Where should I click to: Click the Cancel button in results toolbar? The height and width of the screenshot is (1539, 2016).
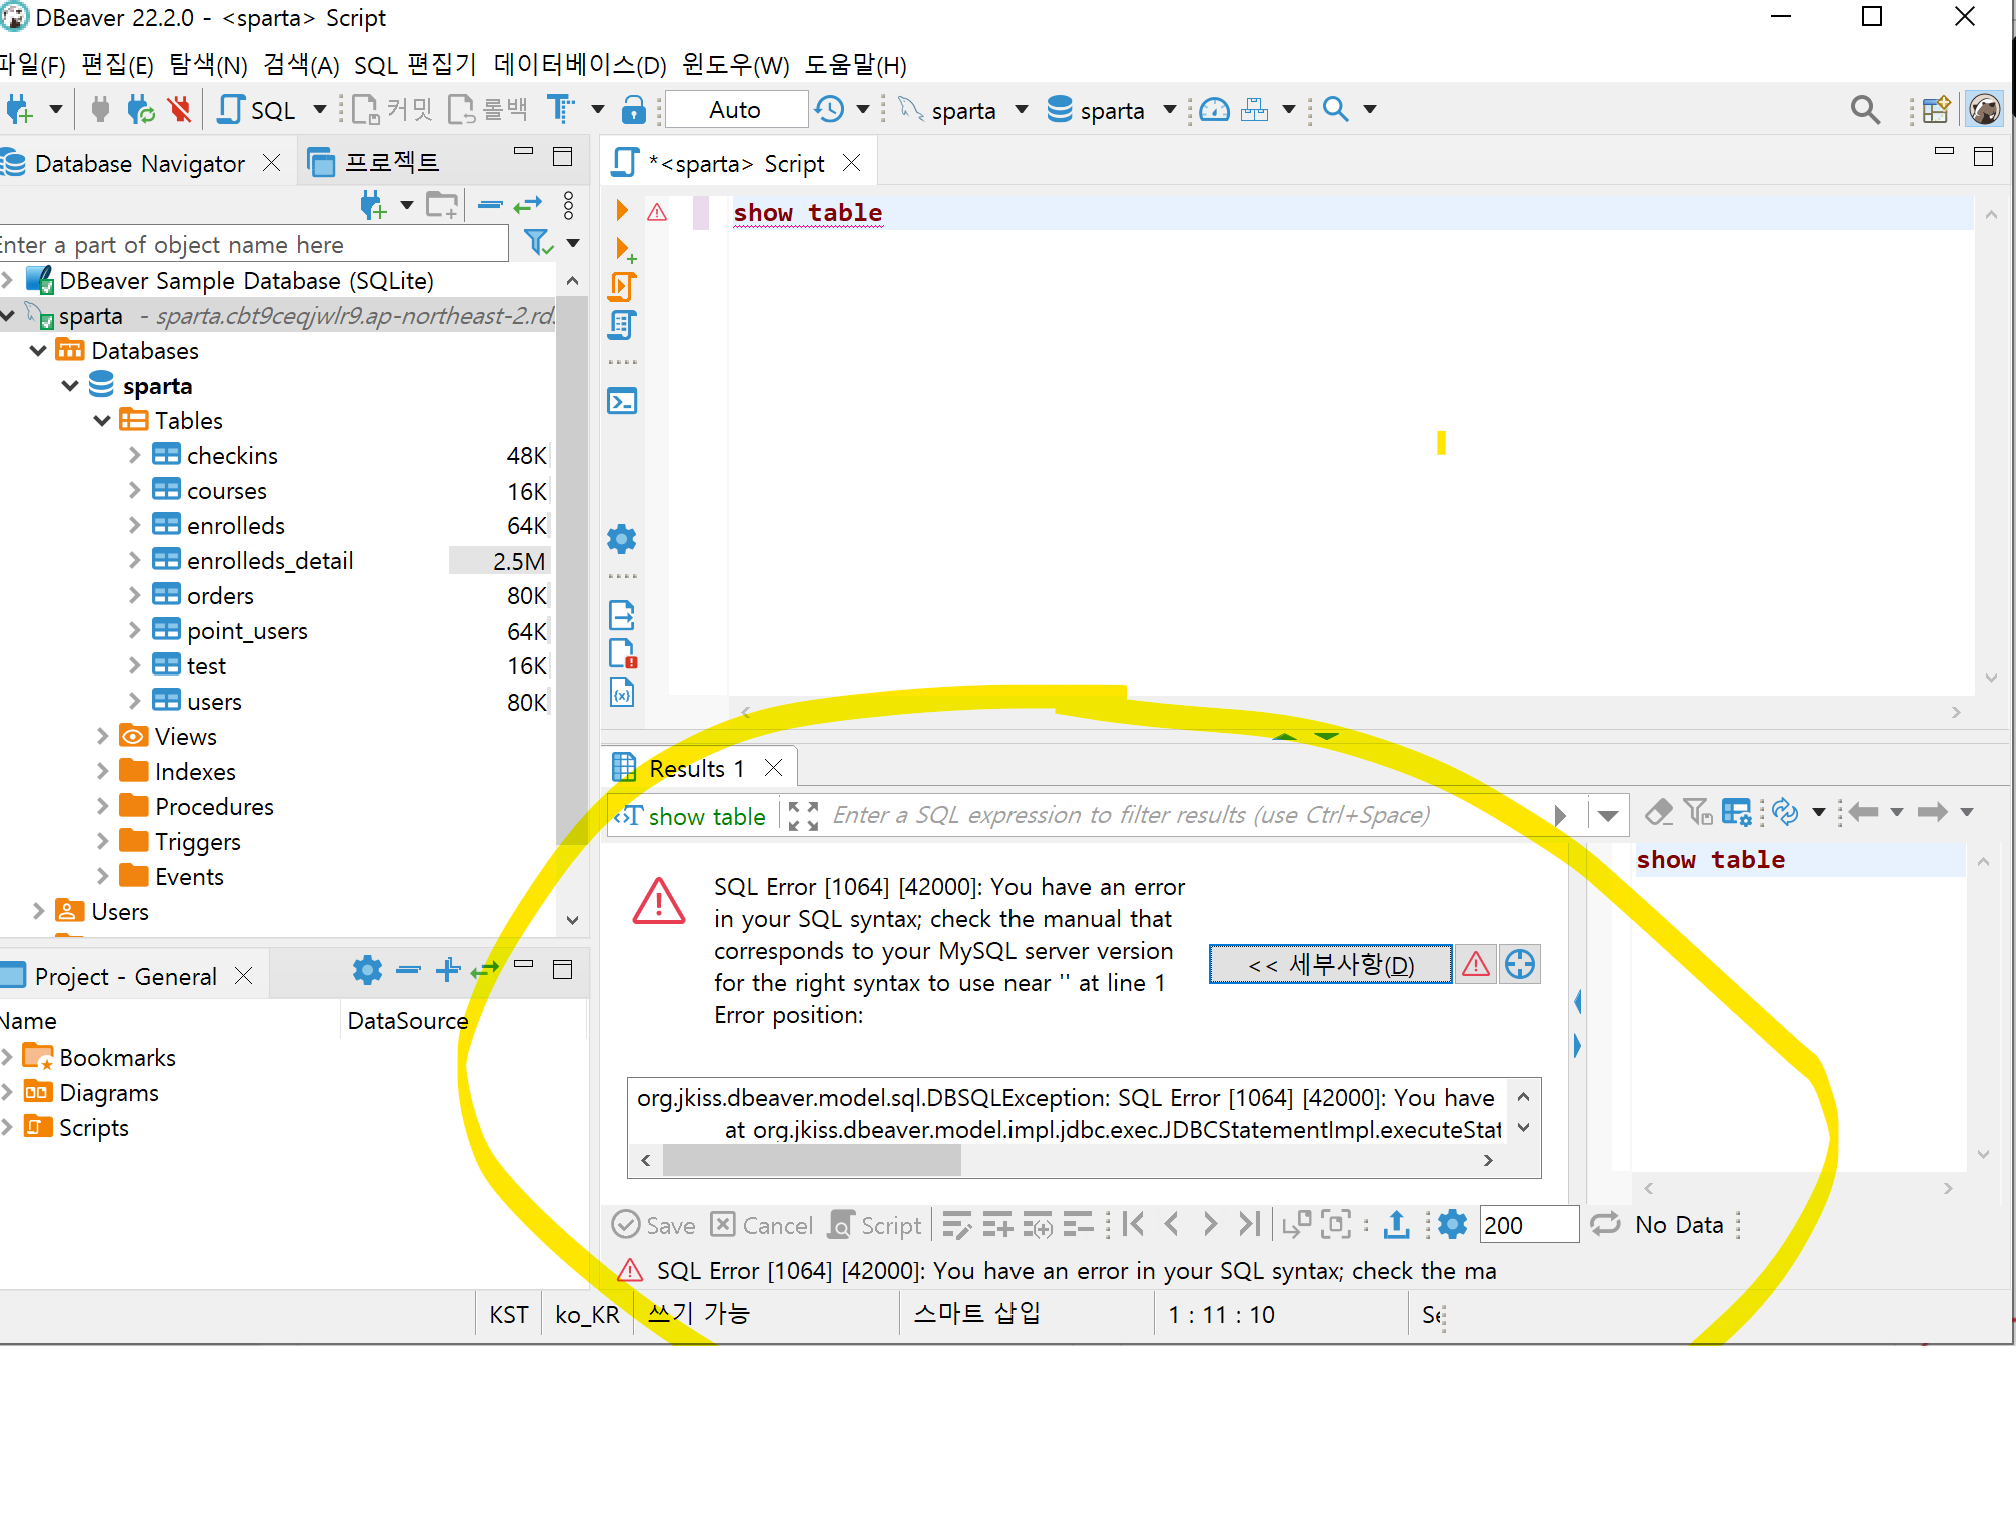pyautogui.click(x=761, y=1225)
